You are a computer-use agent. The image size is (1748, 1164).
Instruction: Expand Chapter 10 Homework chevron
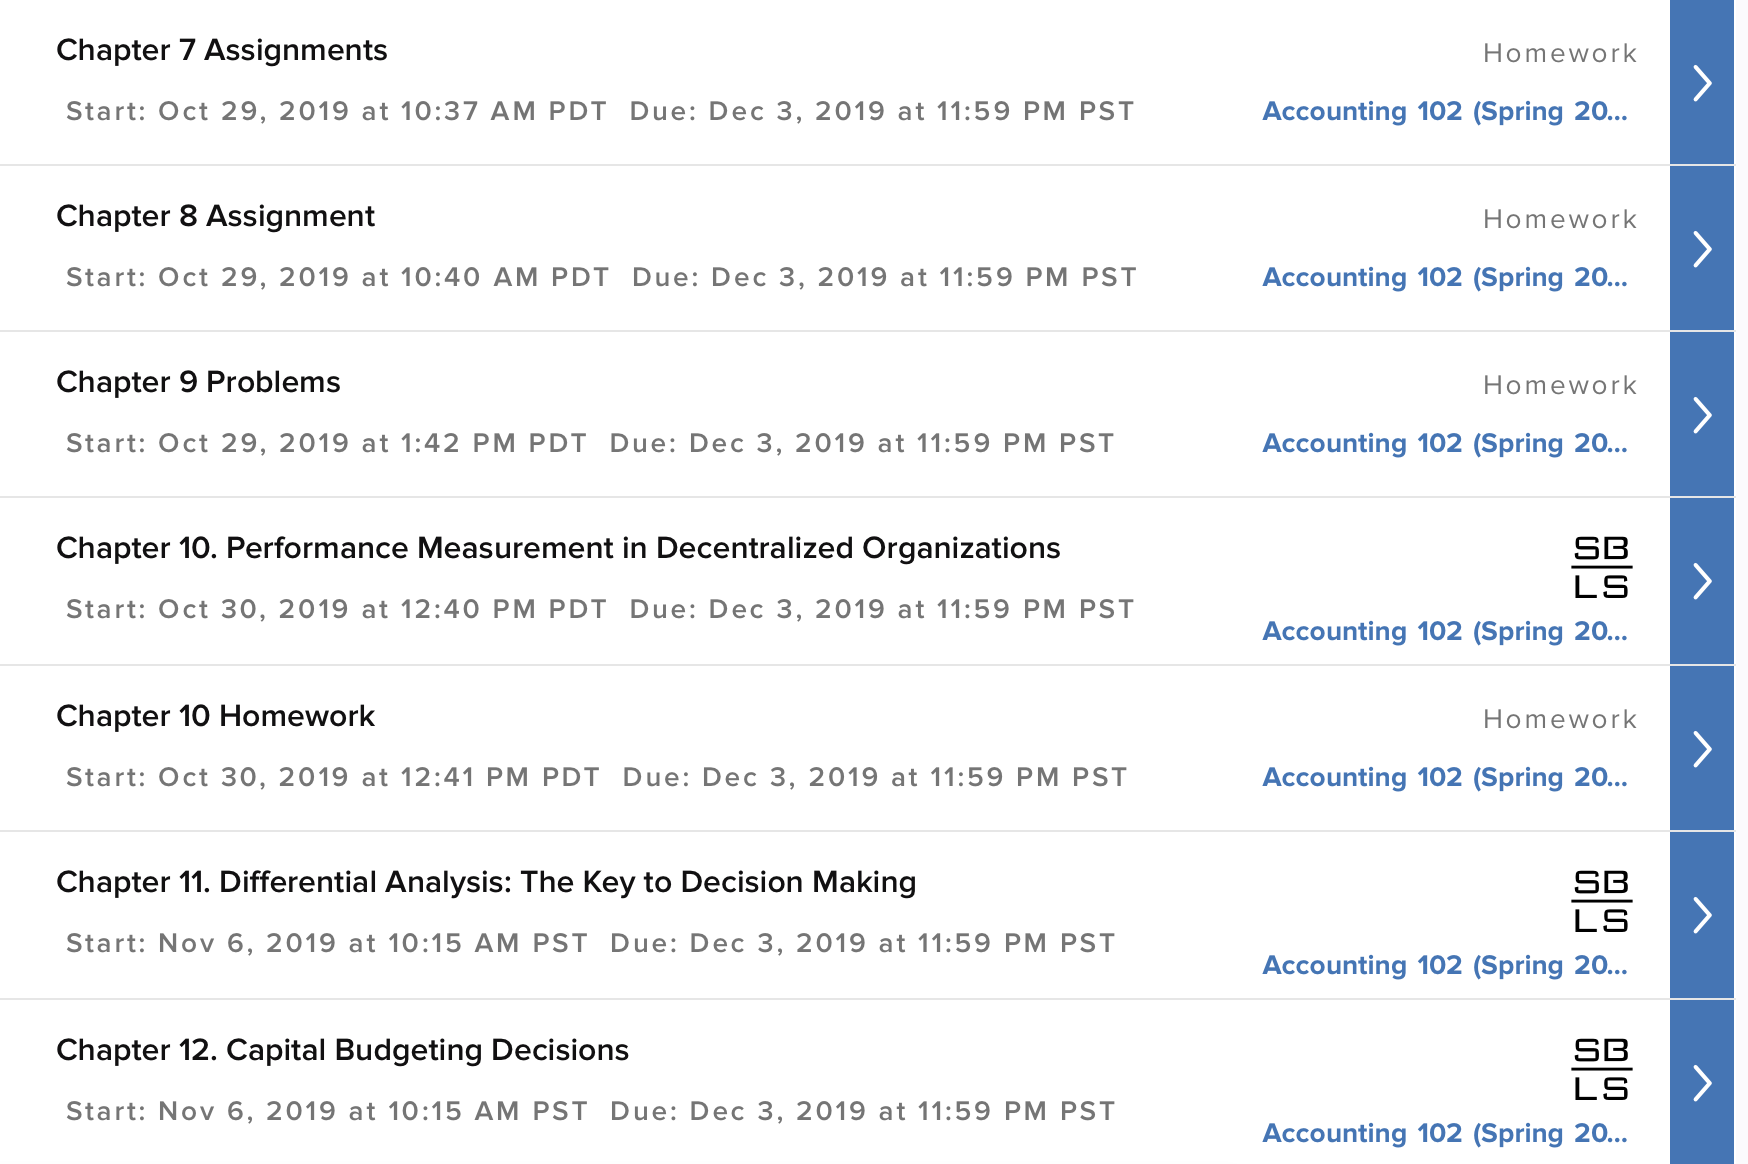(1701, 748)
